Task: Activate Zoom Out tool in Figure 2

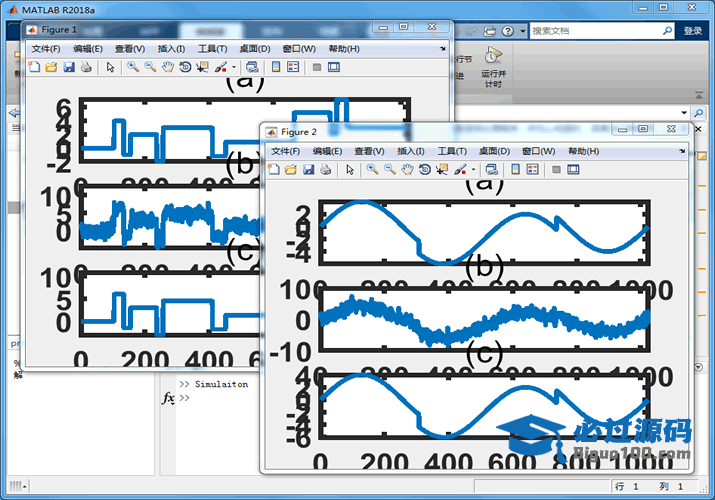Action: click(389, 170)
